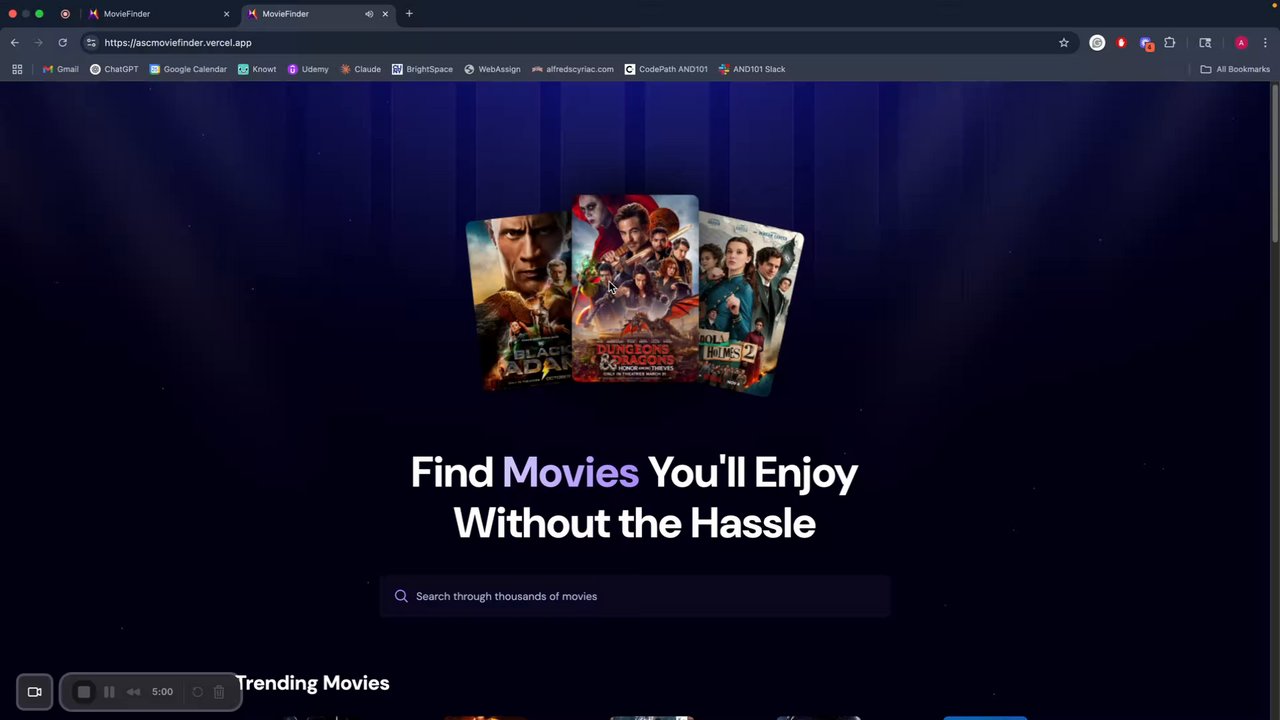Click the magnifier icon in search field
The width and height of the screenshot is (1280, 720).
tap(401, 596)
